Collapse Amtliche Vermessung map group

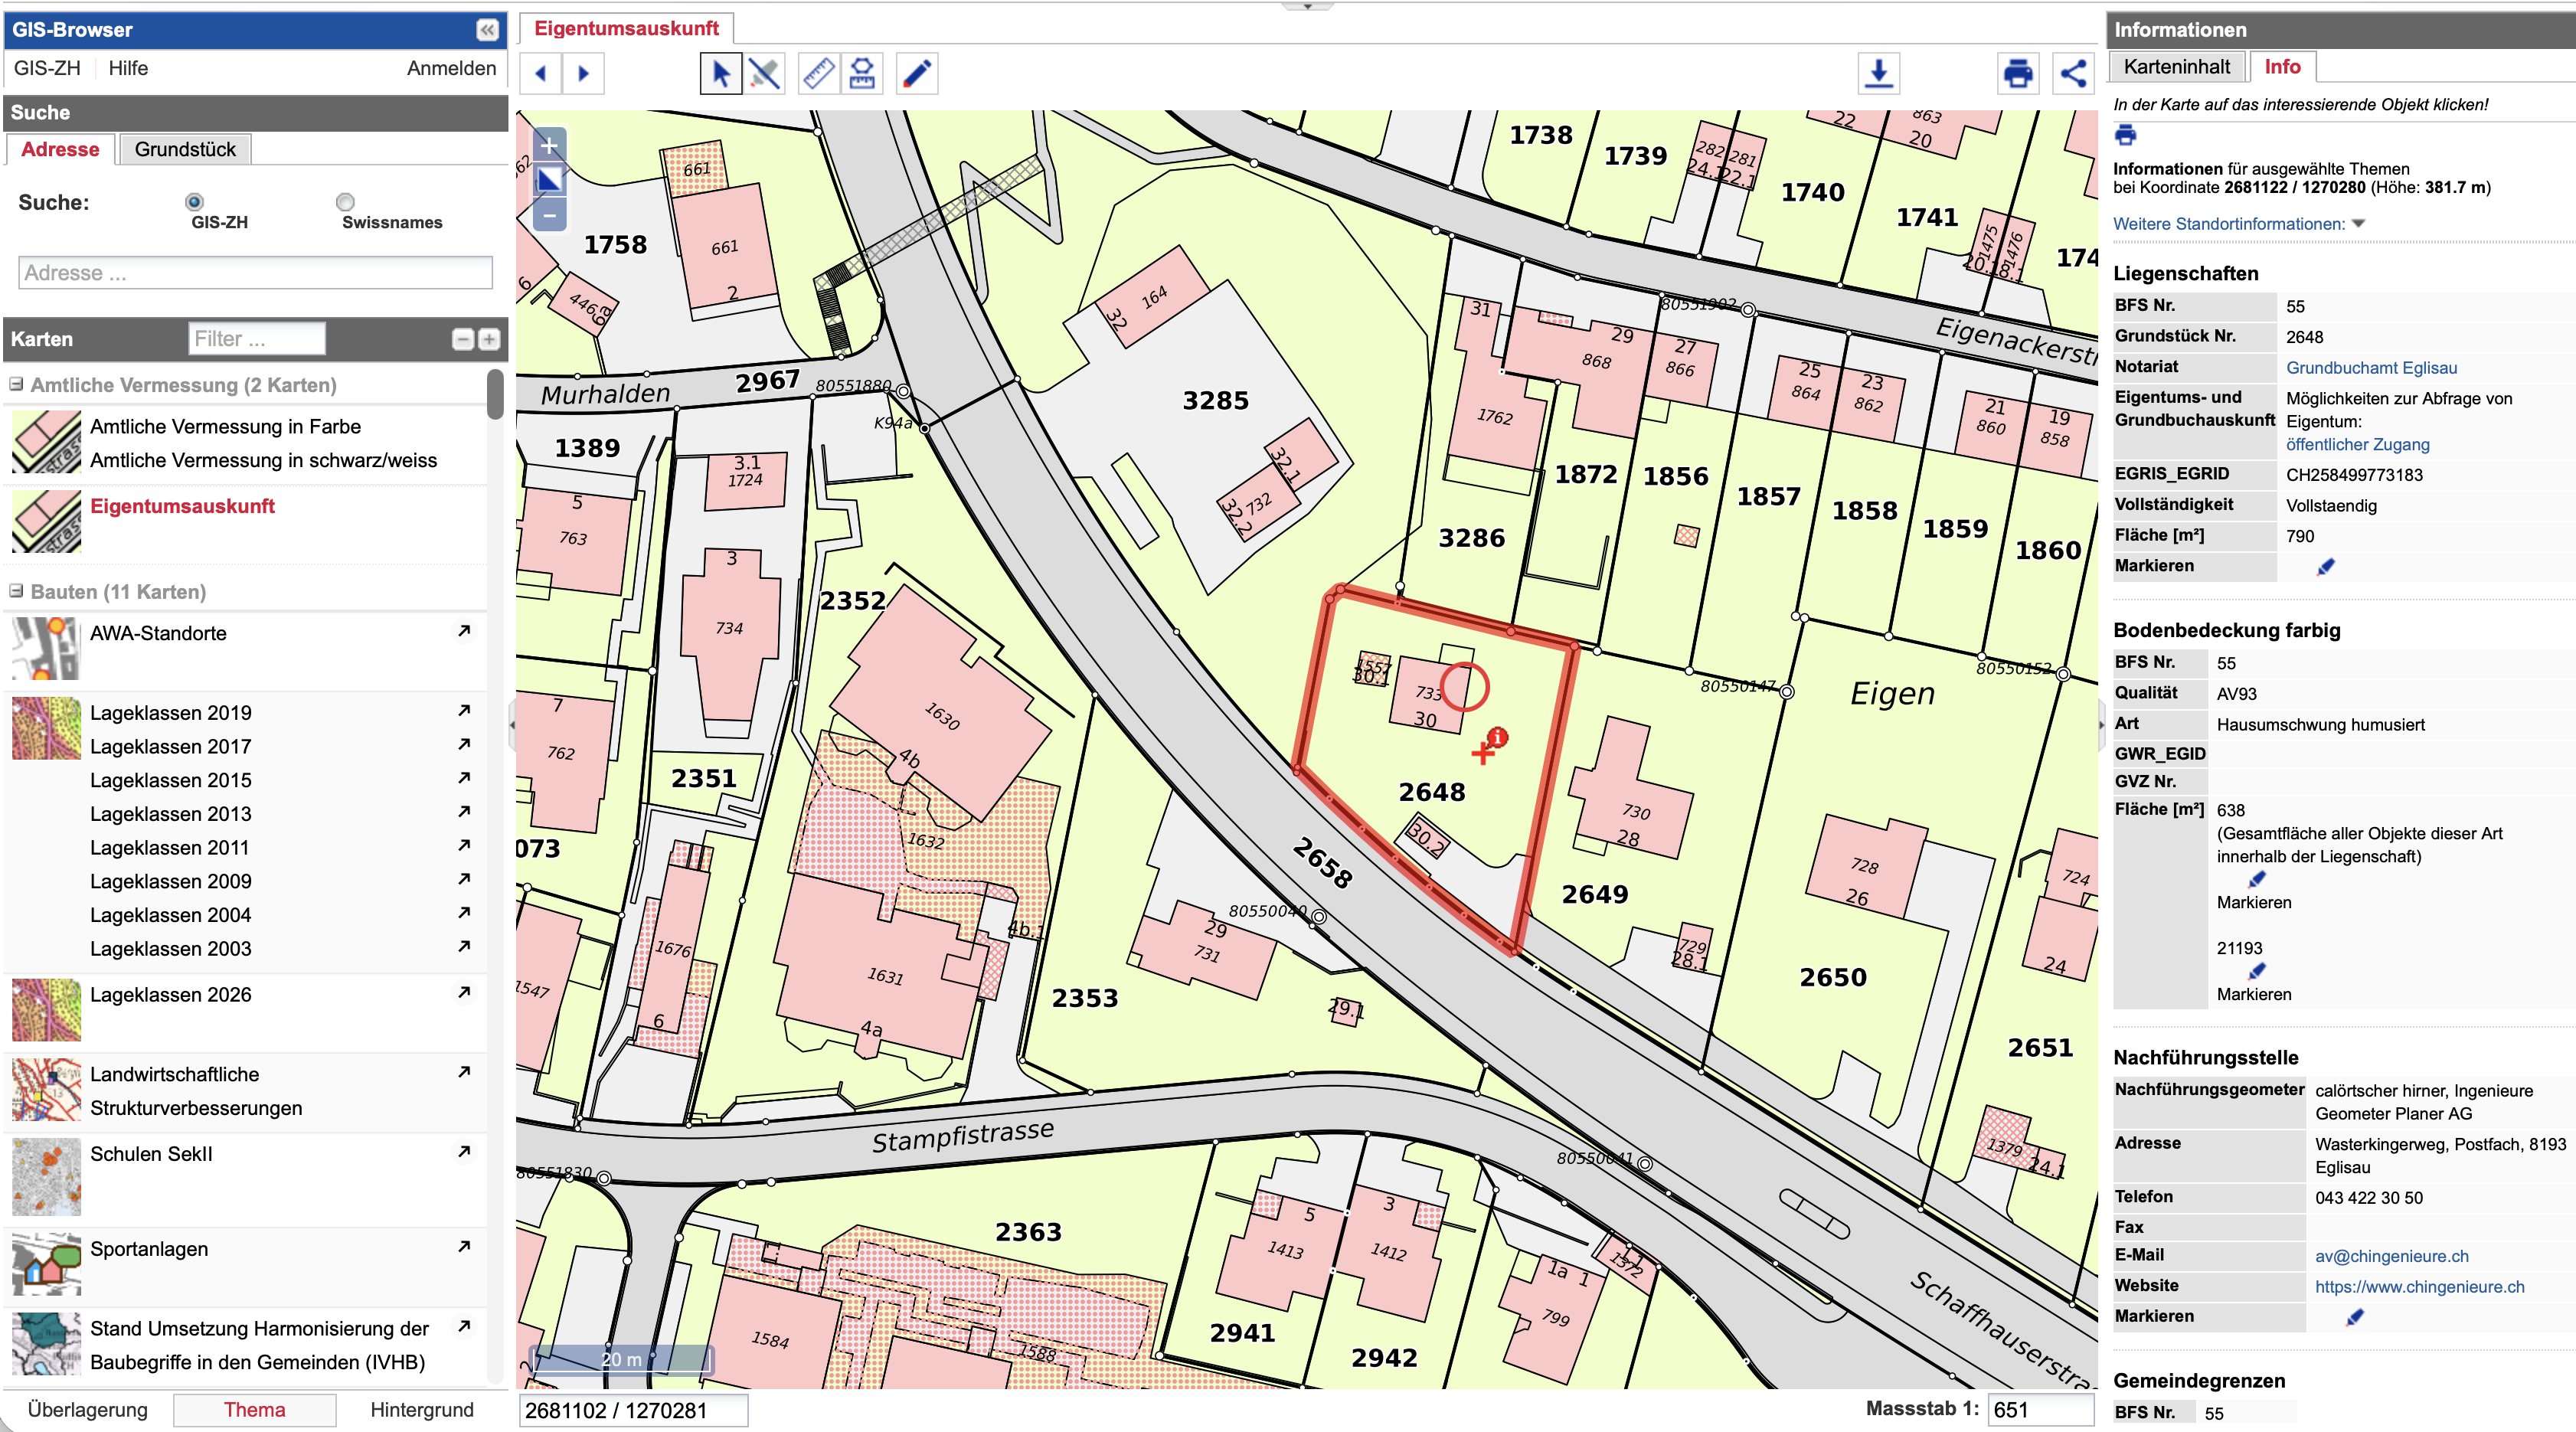tap(17, 385)
